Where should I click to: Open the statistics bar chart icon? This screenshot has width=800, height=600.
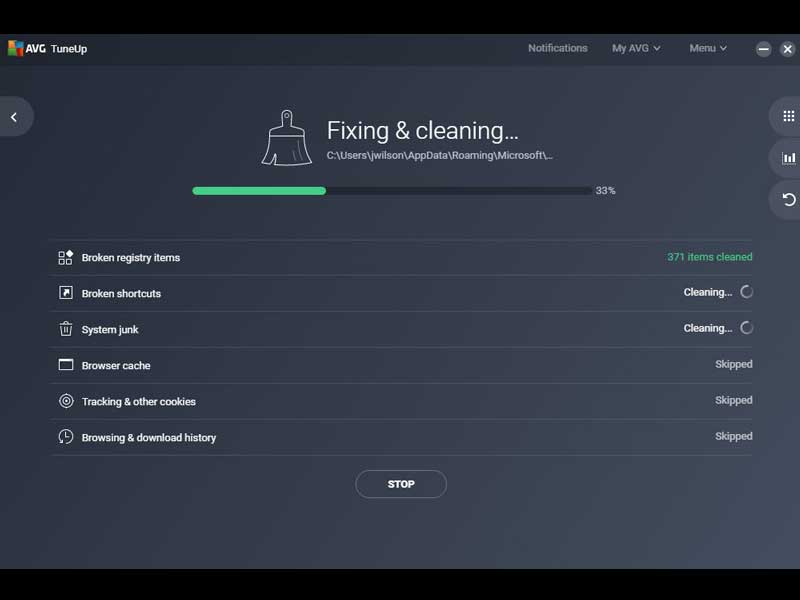tap(788, 158)
